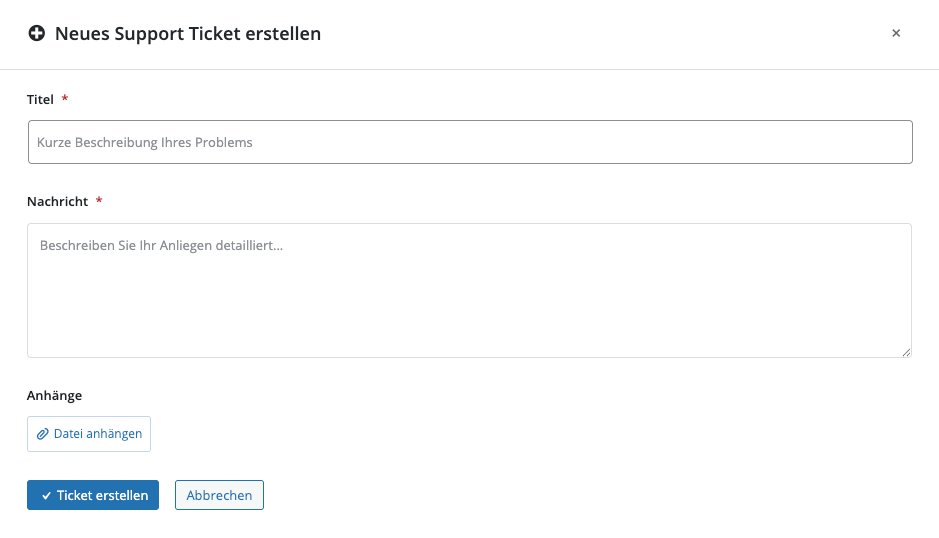Click the 'Abbrechen' text label
The width and height of the screenshot is (939, 538).
coord(219,495)
